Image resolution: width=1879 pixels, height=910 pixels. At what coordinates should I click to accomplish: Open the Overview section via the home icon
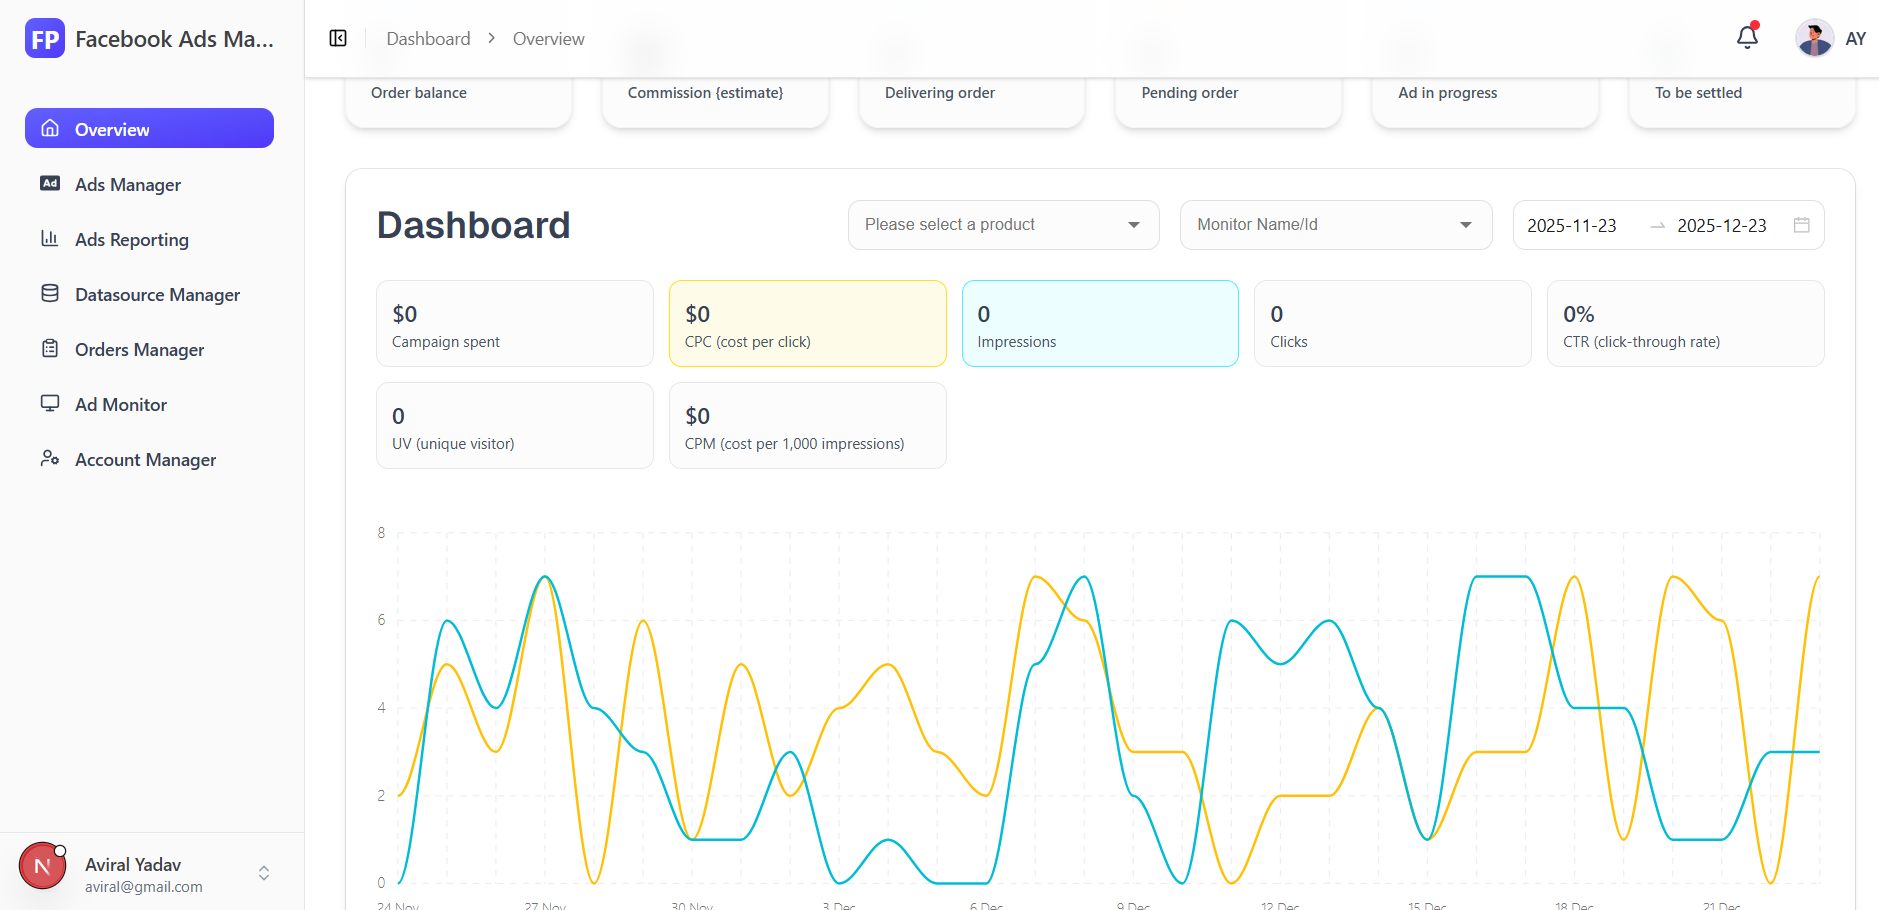point(51,128)
